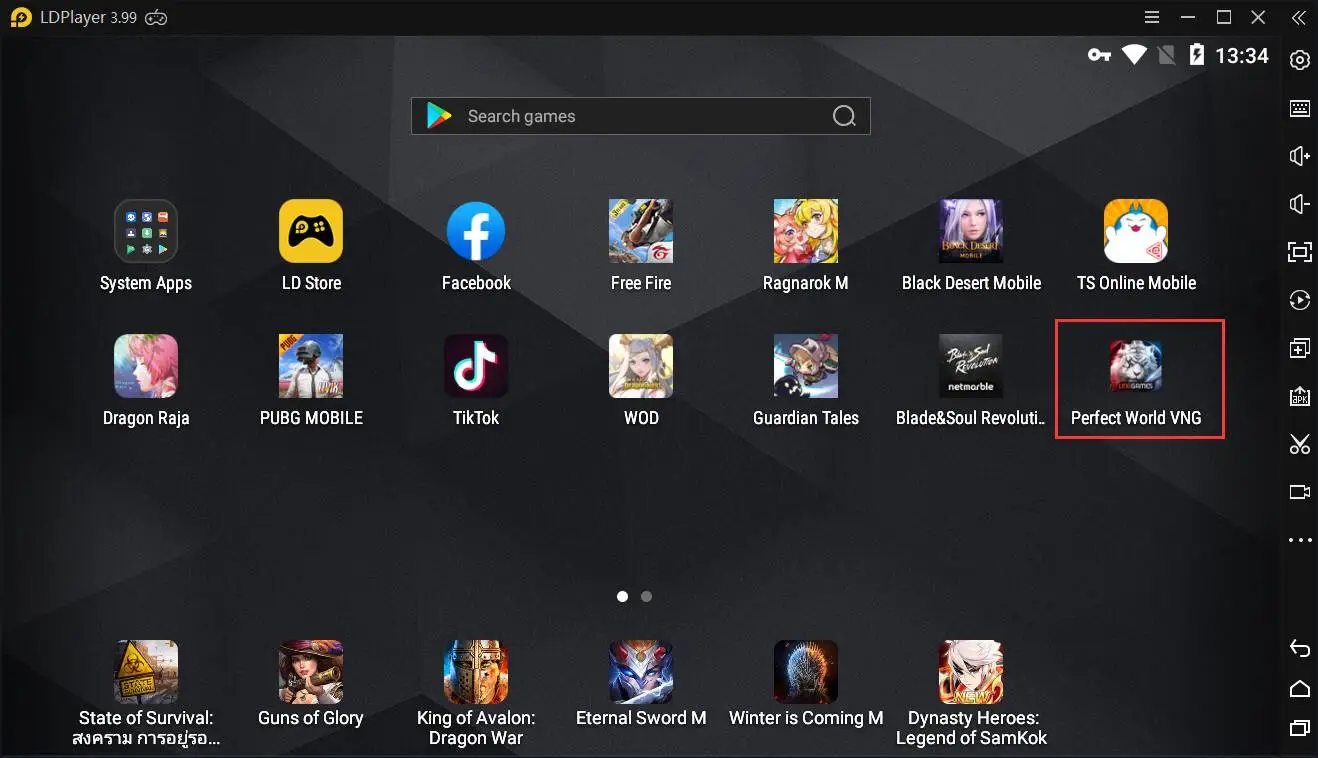Open LDPlayer settings gear in sidebar
Image resolution: width=1318 pixels, height=758 pixels.
click(x=1300, y=60)
